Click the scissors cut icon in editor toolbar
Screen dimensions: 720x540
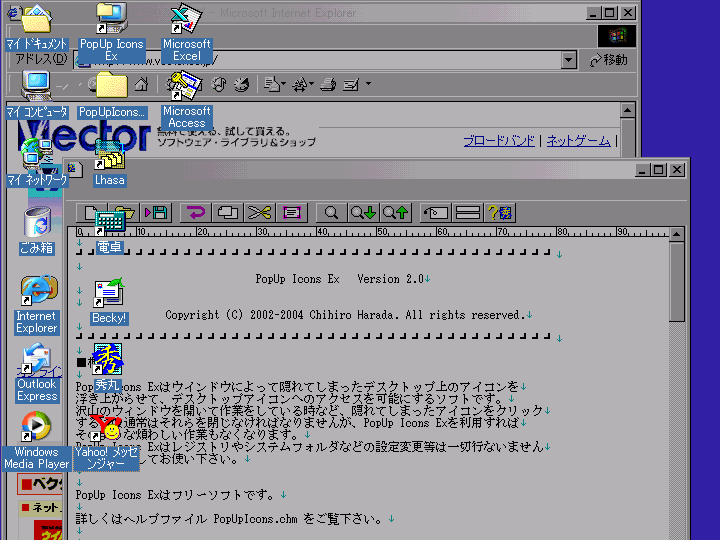coord(259,213)
